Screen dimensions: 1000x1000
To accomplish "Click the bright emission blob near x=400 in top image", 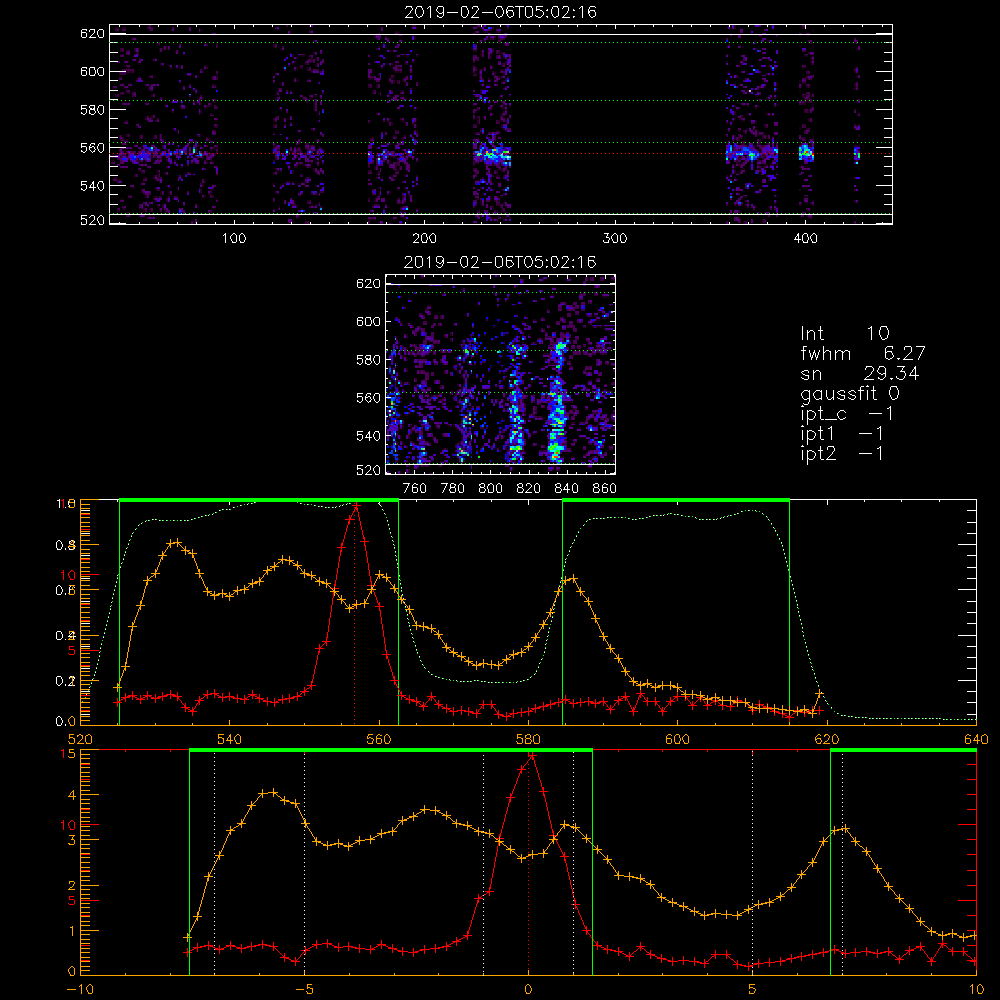I will [x=806, y=152].
